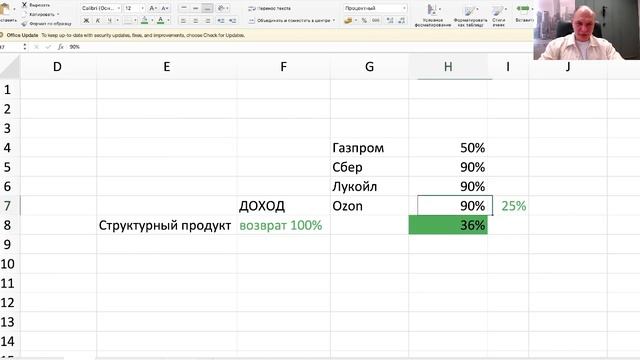Screen dimensions: 640x360
Task: Toggle italic formatting (К)
Action: [98, 20]
